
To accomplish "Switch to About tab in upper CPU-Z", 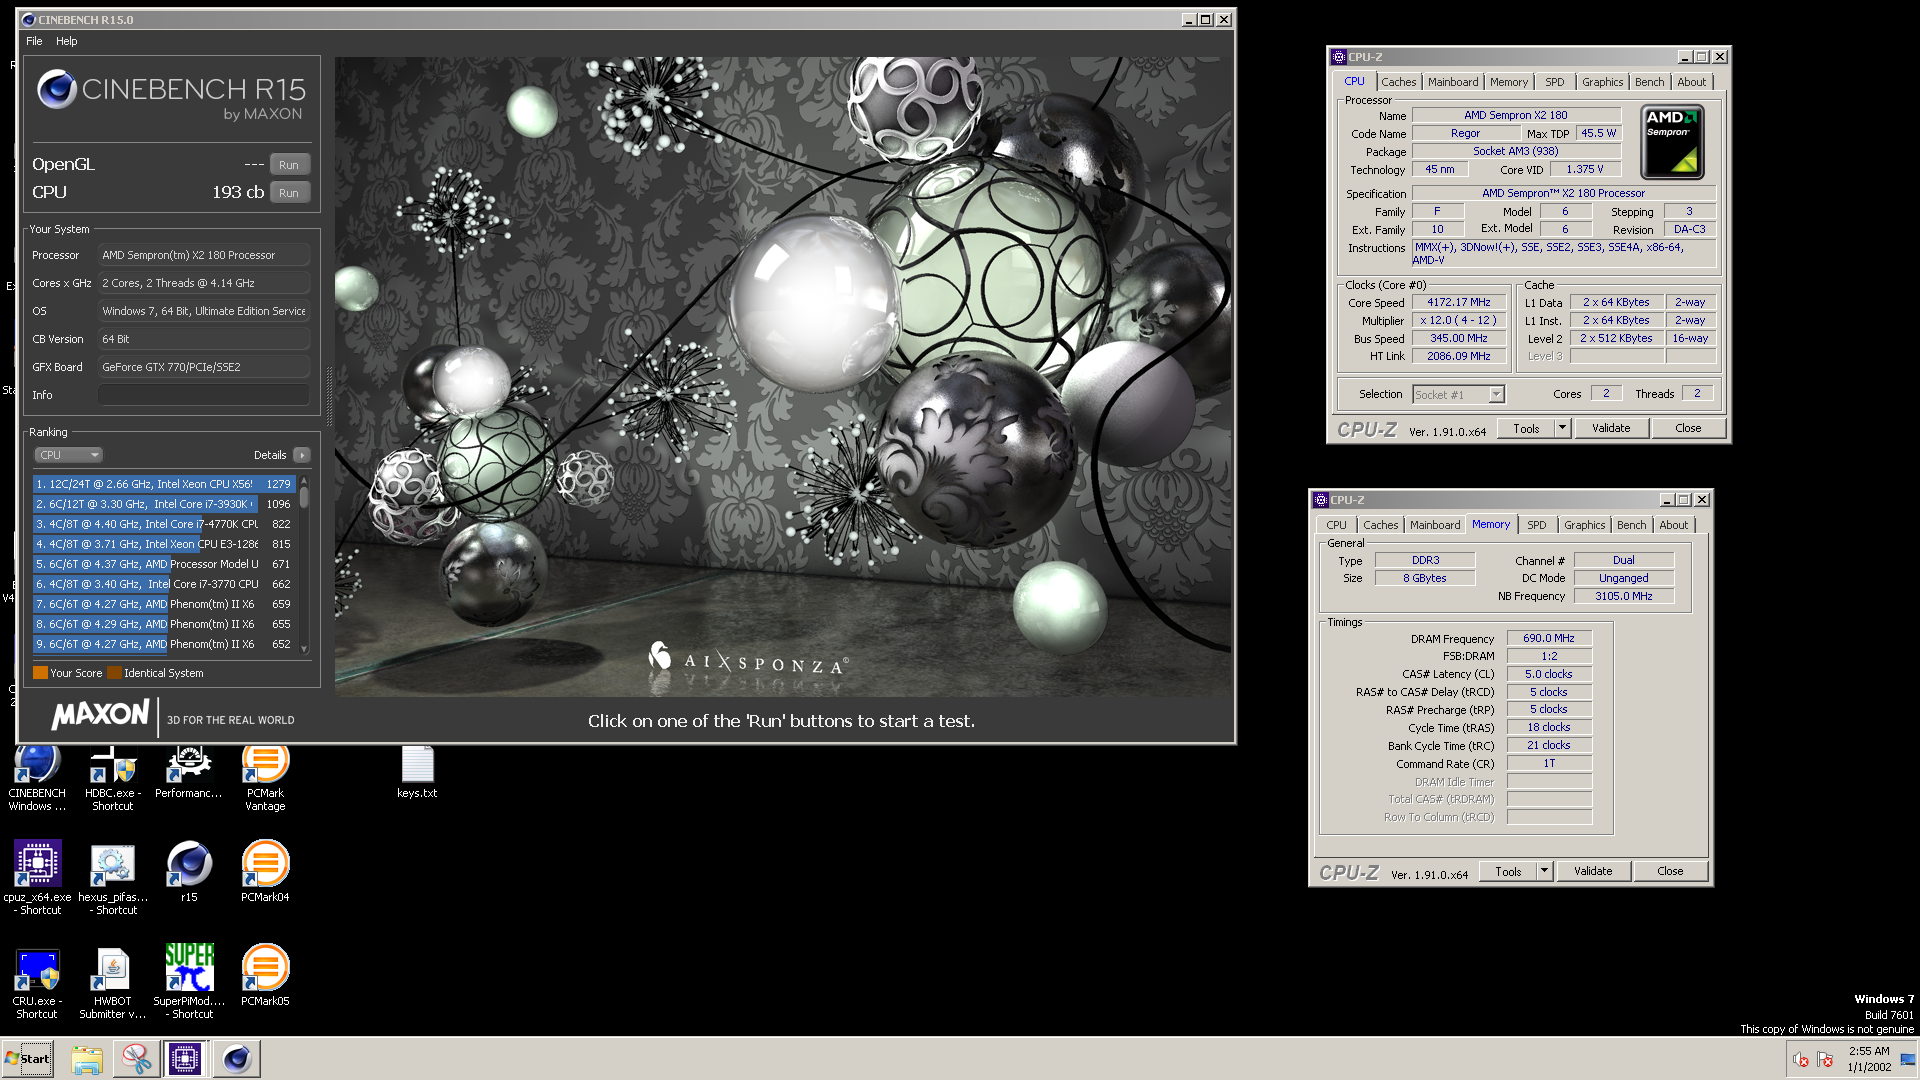I will [1691, 82].
